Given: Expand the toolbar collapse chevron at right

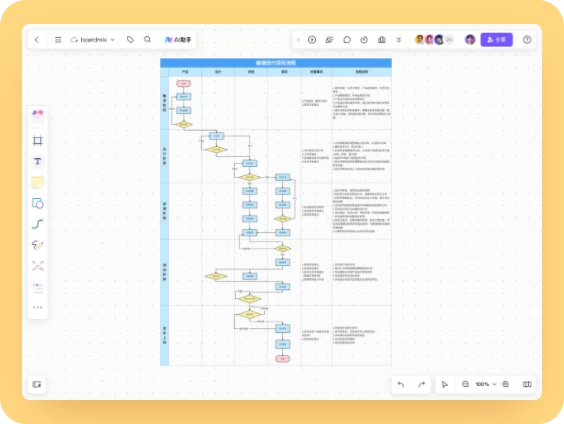Looking at the screenshot, I should tap(298, 40).
